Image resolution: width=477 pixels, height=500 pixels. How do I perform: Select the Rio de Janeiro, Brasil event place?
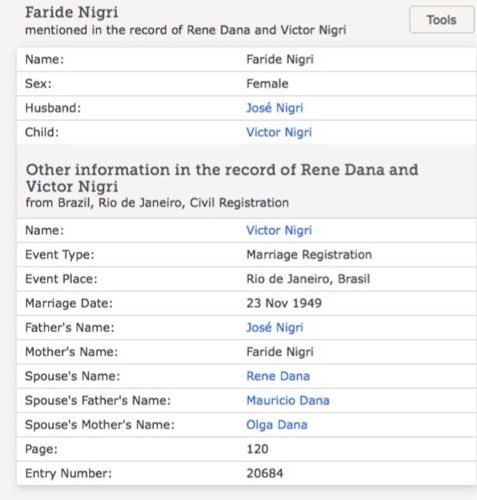point(308,279)
